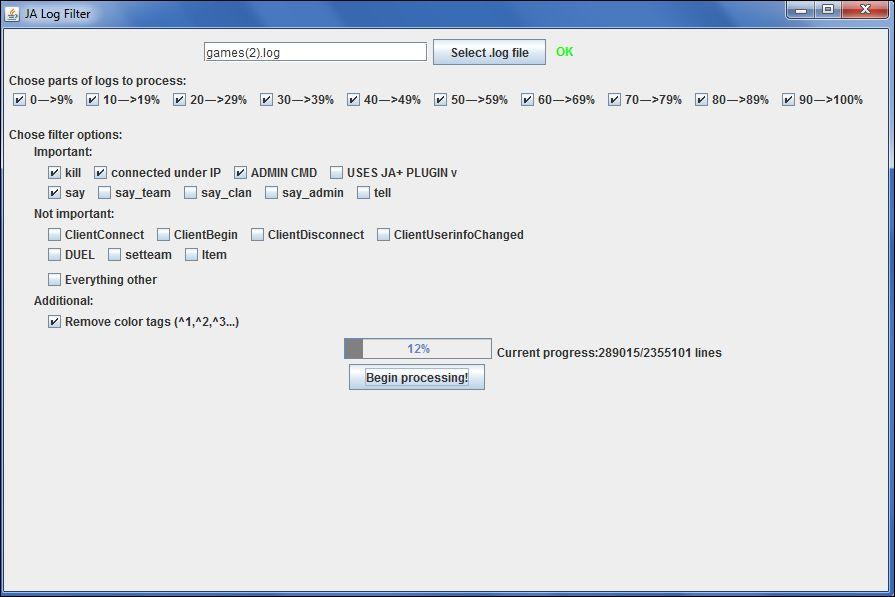895x597 pixels.
Task: Enable USES JA+ PLUGIN v checkbox
Action: pyautogui.click(x=336, y=173)
